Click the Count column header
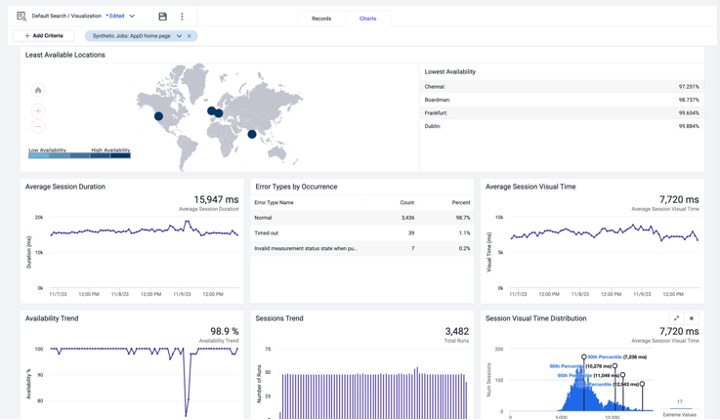The height and width of the screenshot is (420, 720). click(x=407, y=202)
